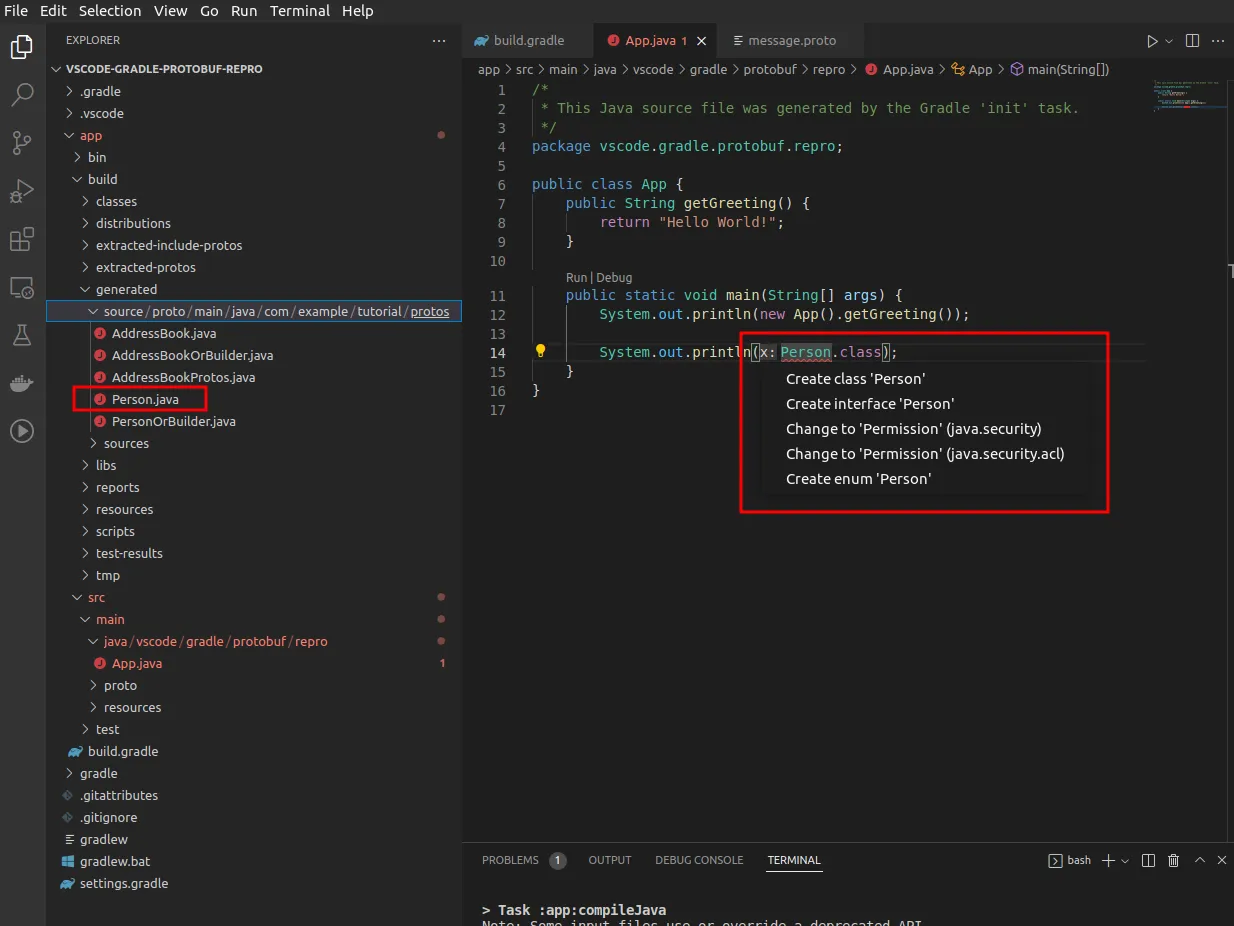Split the terminal panel
The height and width of the screenshot is (926, 1234).
tap(1149, 860)
